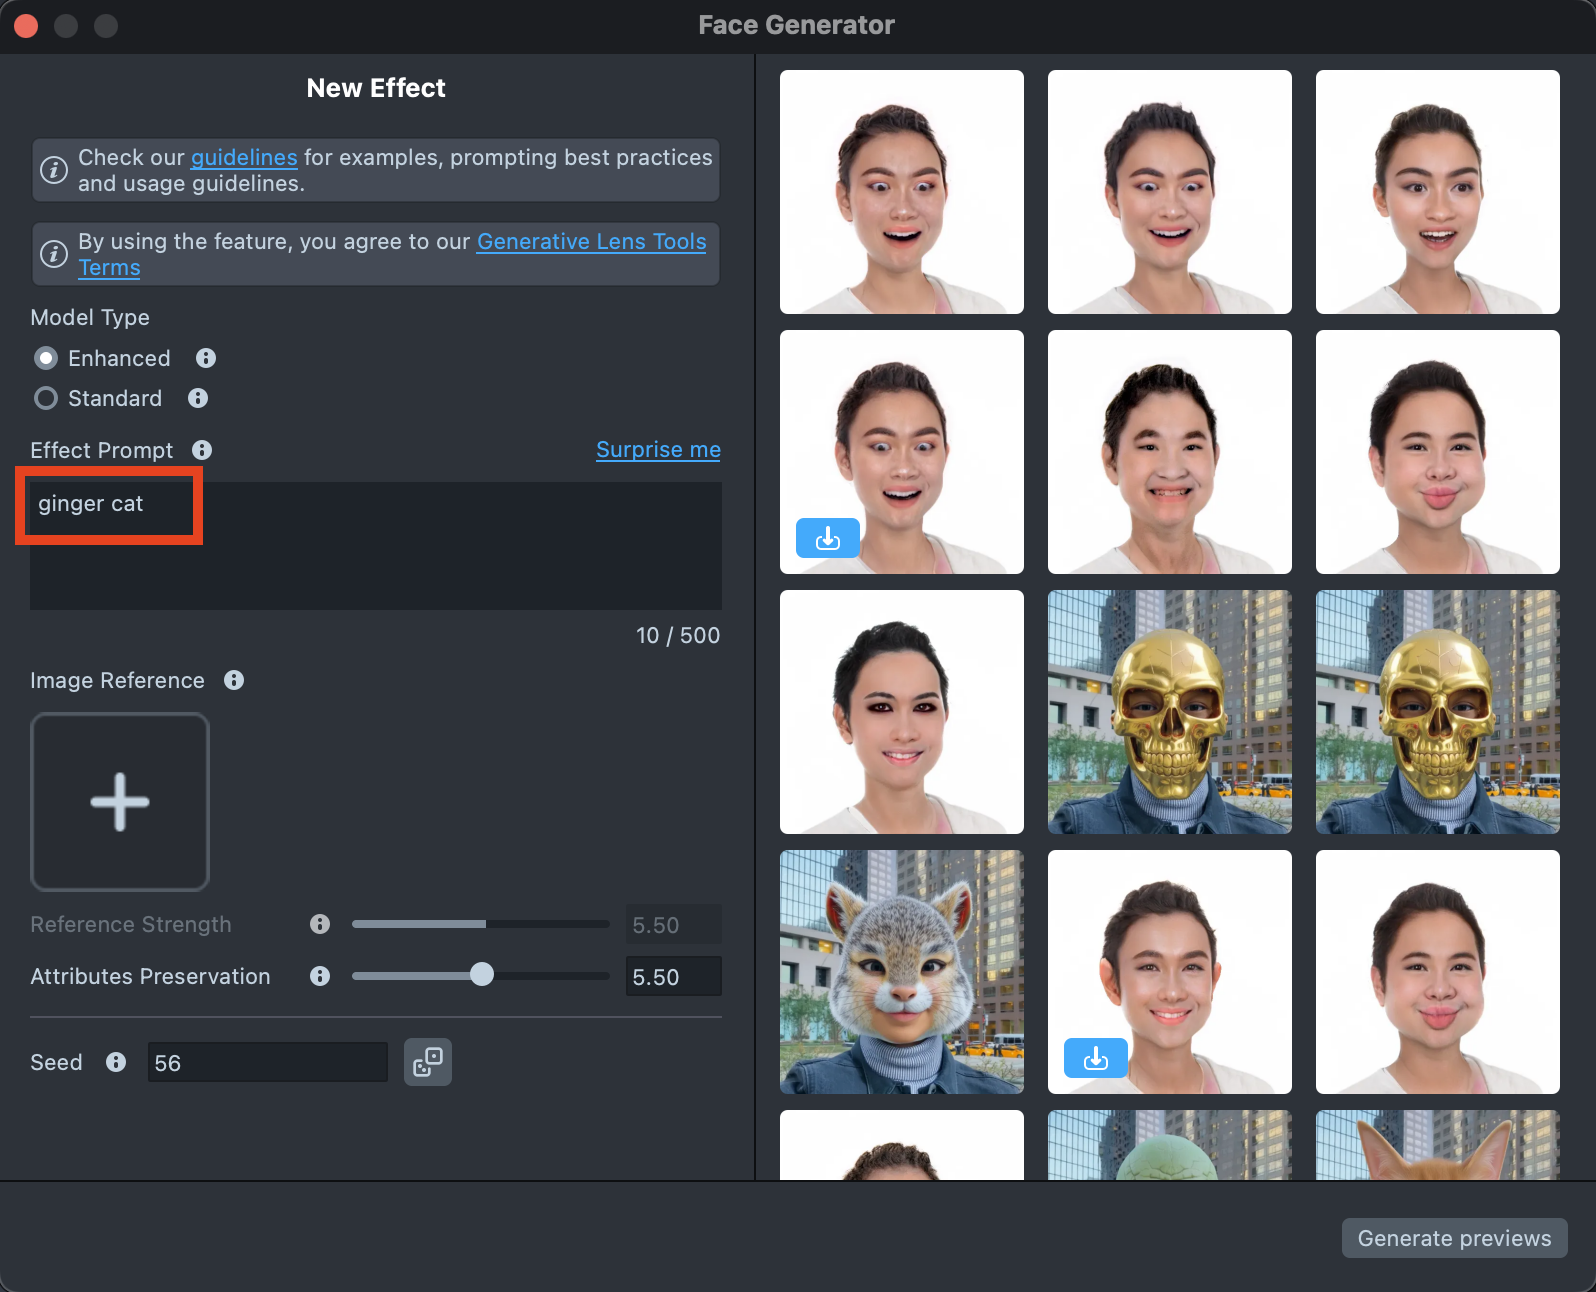Image resolution: width=1596 pixels, height=1292 pixels.
Task: Select the Standard model type
Action: [46, 398]
